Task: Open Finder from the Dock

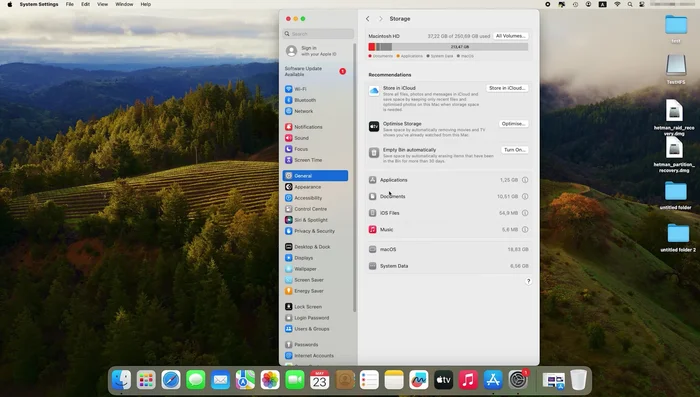Action: [x=121, y=380]
